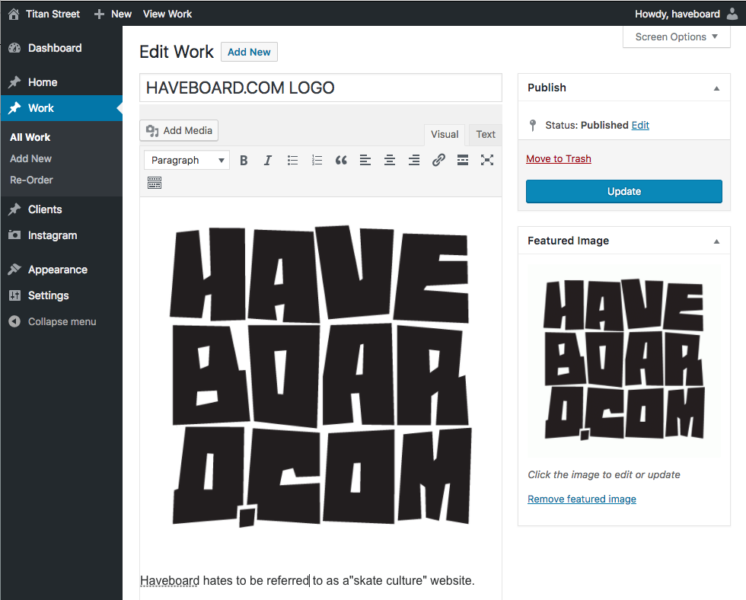Insert Read More tag
746x600 pixels.
(463, 160)
